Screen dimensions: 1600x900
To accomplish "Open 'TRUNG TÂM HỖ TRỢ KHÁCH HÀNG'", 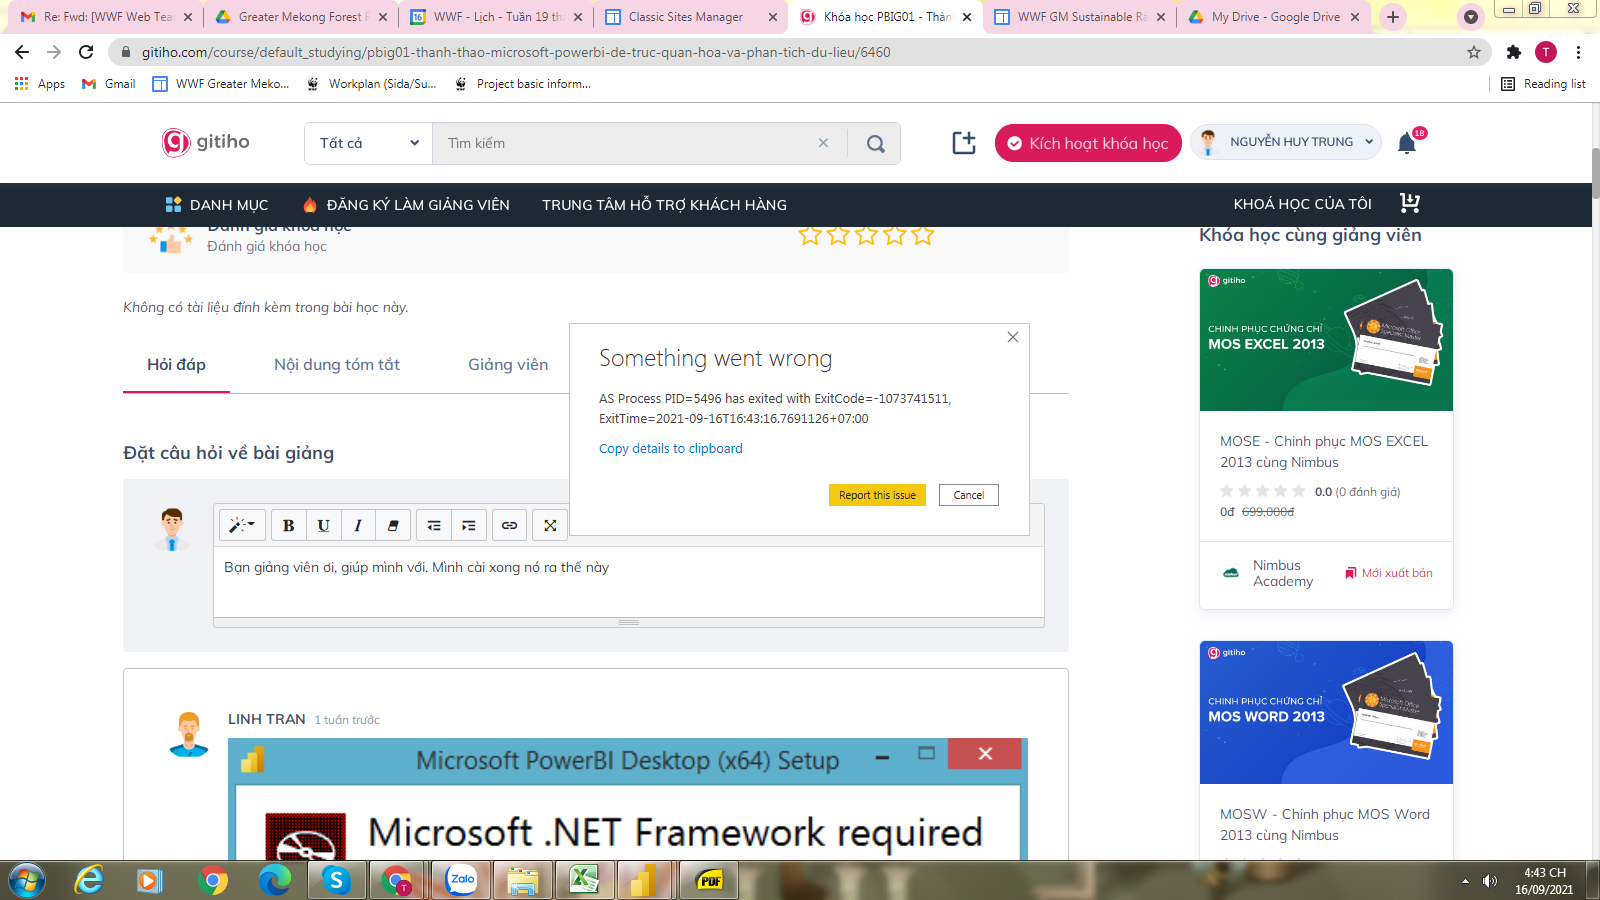I will [664, 204].
